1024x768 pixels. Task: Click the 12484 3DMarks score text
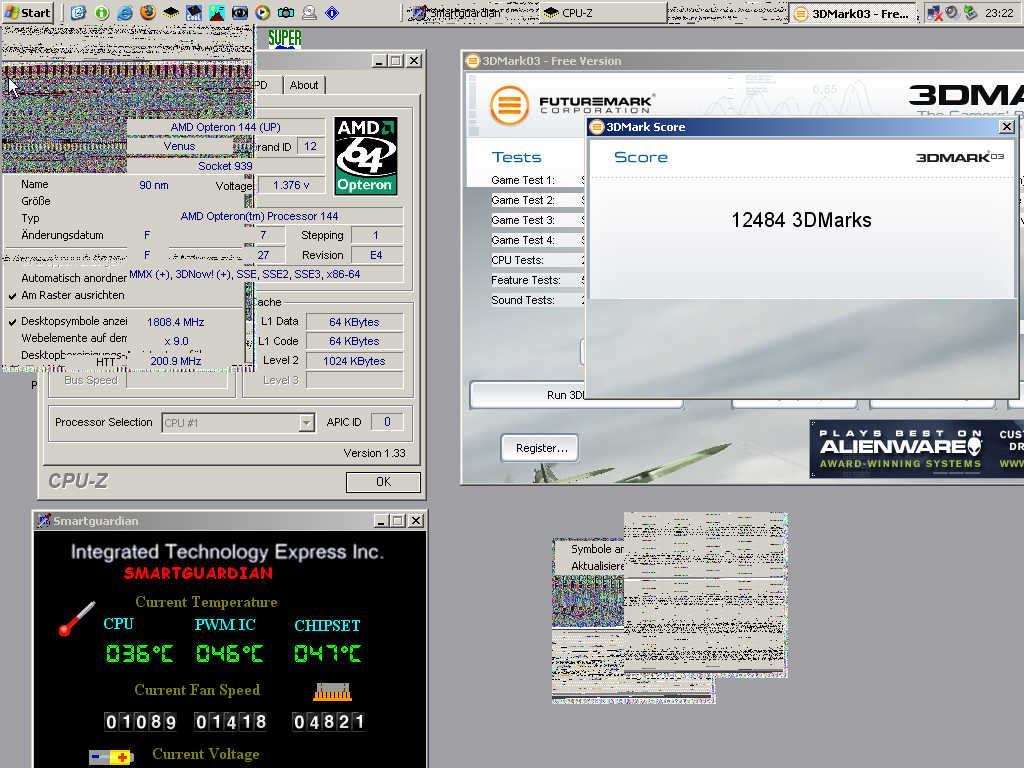[x=801, y=220]
